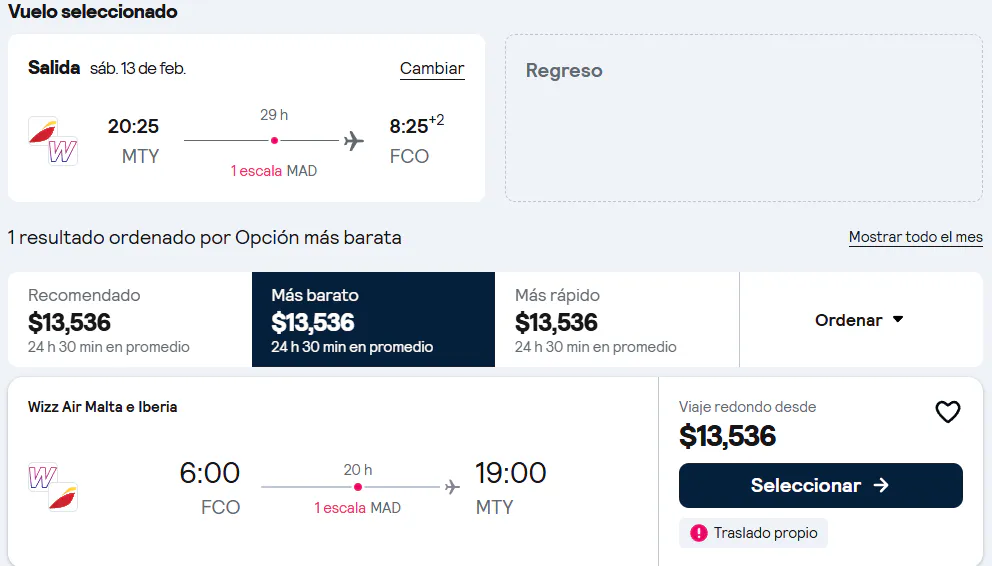Viewport: 992px width, 566px height.
Task: Switch to the Más rápido tab
Action: pyautogui.click(x=617, y=320)
